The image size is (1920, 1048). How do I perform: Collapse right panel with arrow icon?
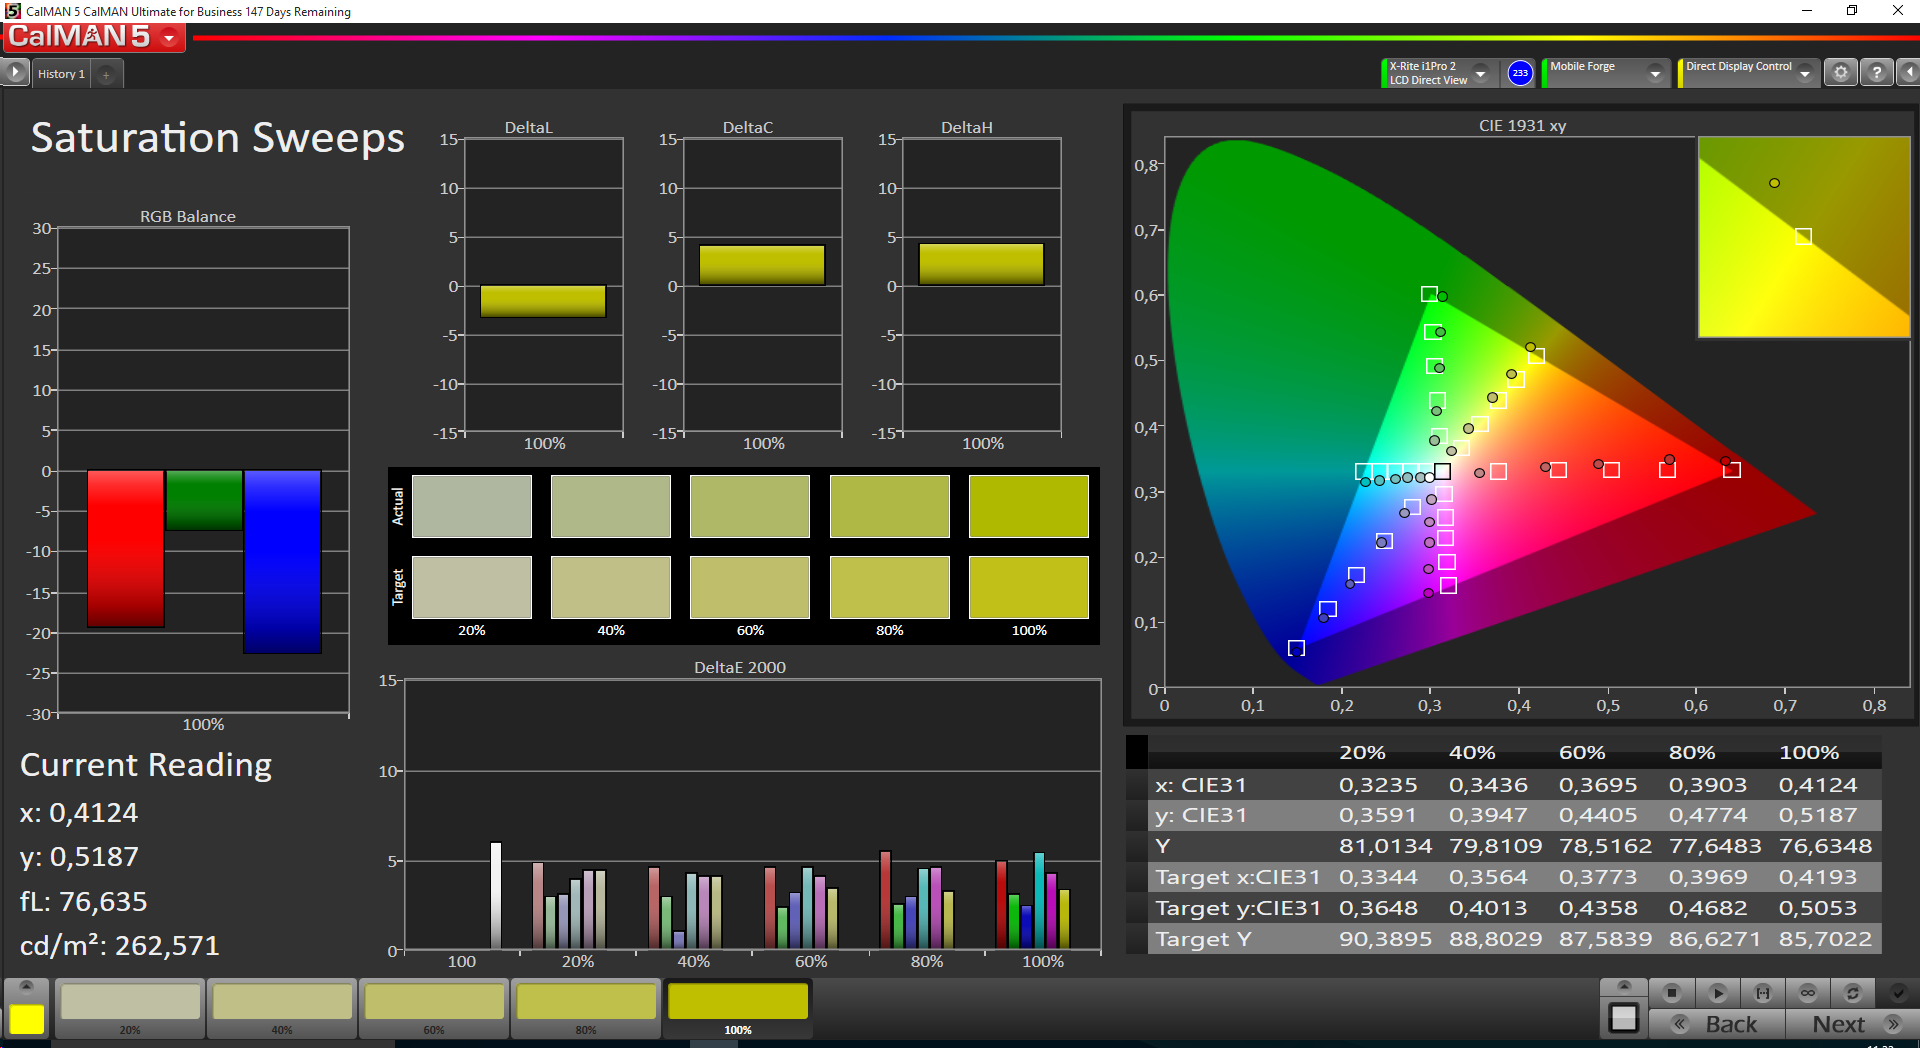(x=1909, y=73)
